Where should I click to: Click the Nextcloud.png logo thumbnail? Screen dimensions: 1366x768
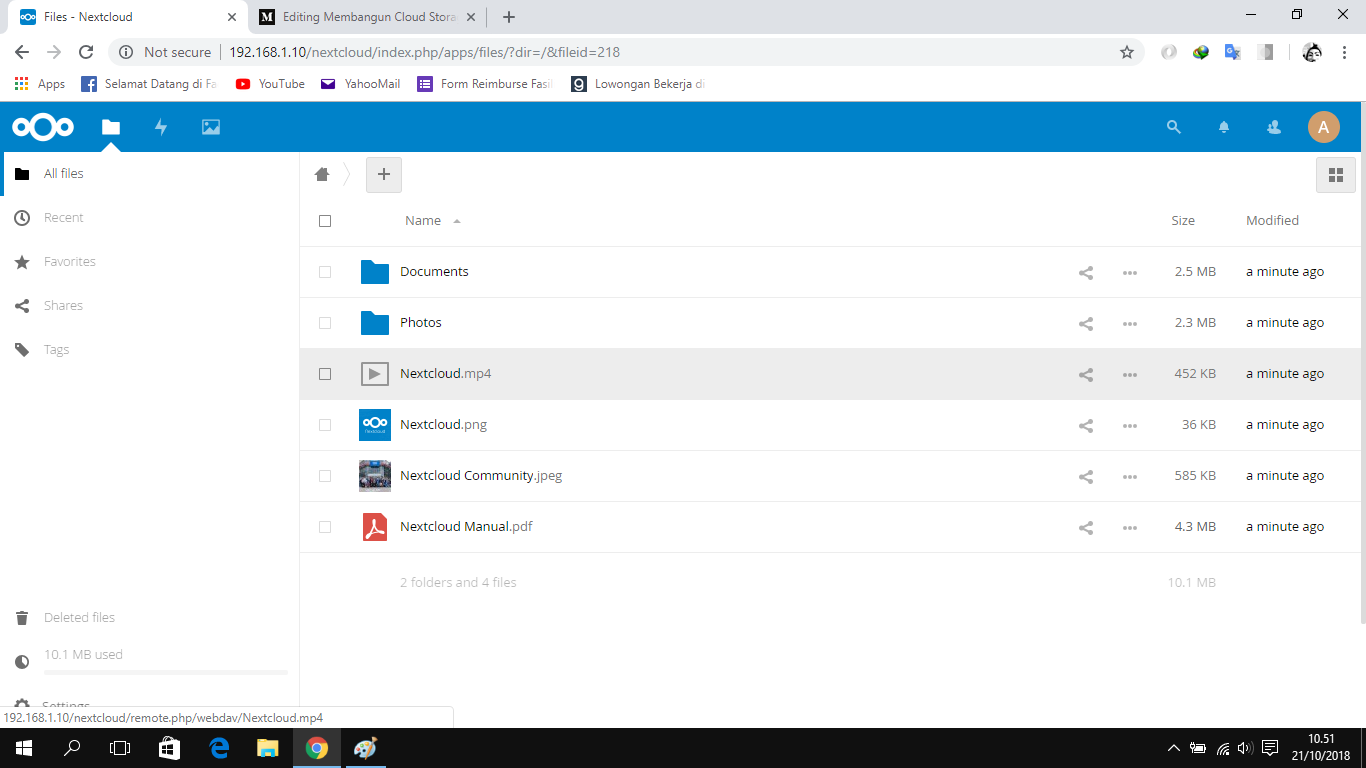(x=375, y=425)
